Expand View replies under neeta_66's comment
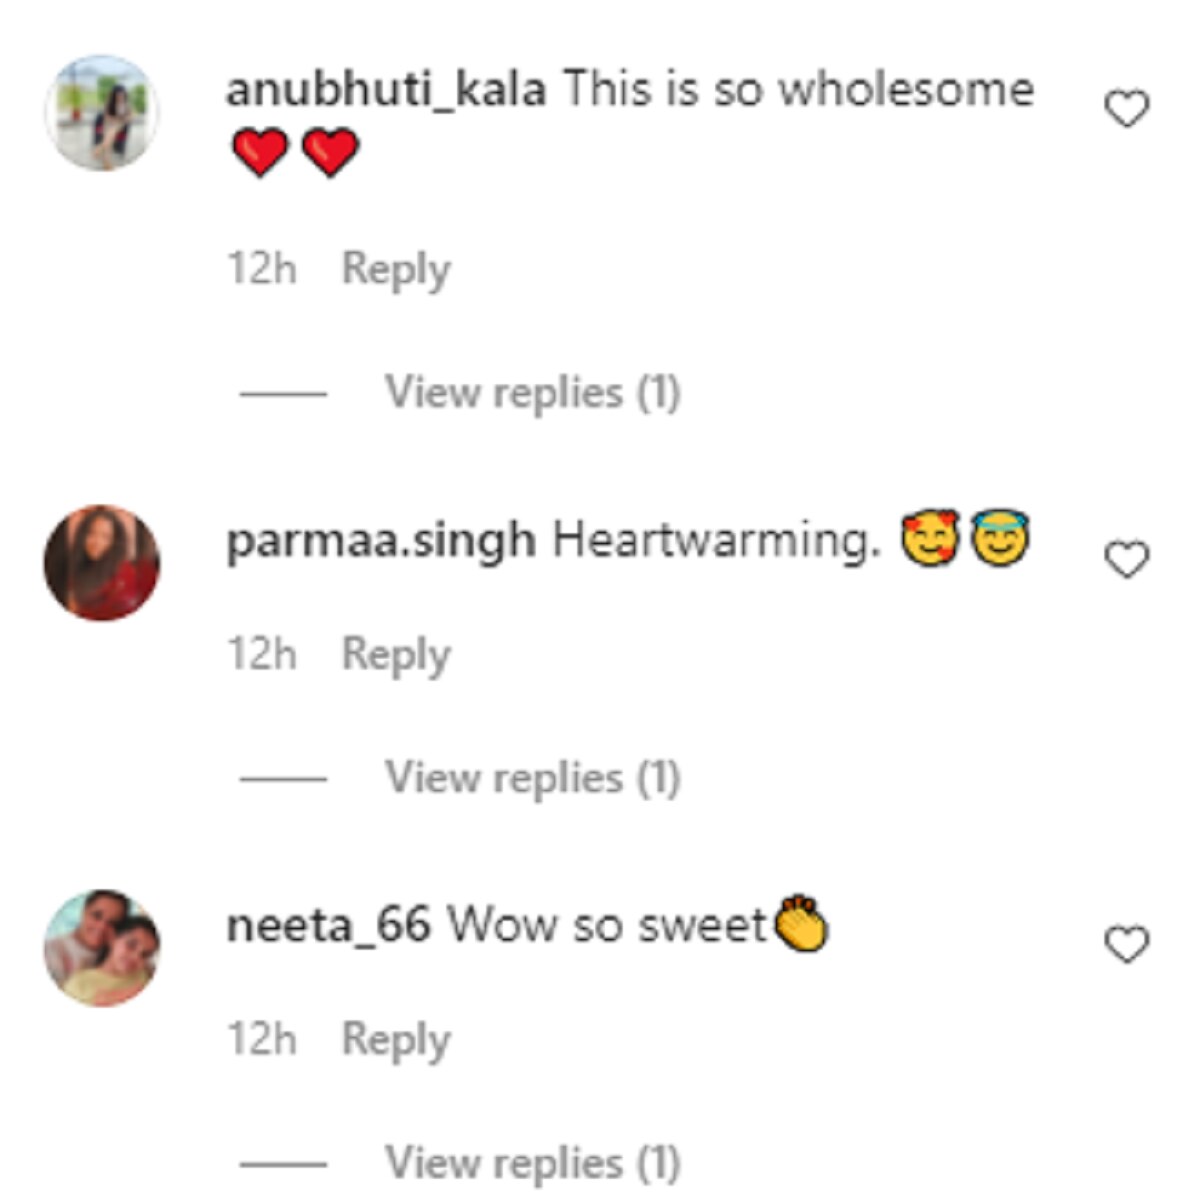Screen dimensions: 1200x1203 coord(533,1163)
